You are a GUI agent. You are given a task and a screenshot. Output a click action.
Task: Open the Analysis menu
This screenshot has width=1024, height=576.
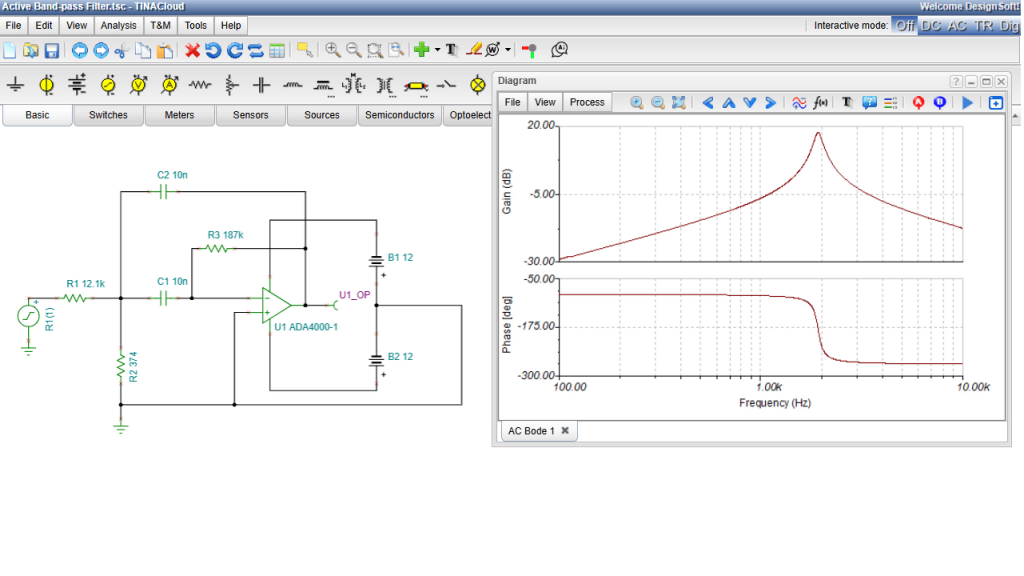(x=118, y=25)
